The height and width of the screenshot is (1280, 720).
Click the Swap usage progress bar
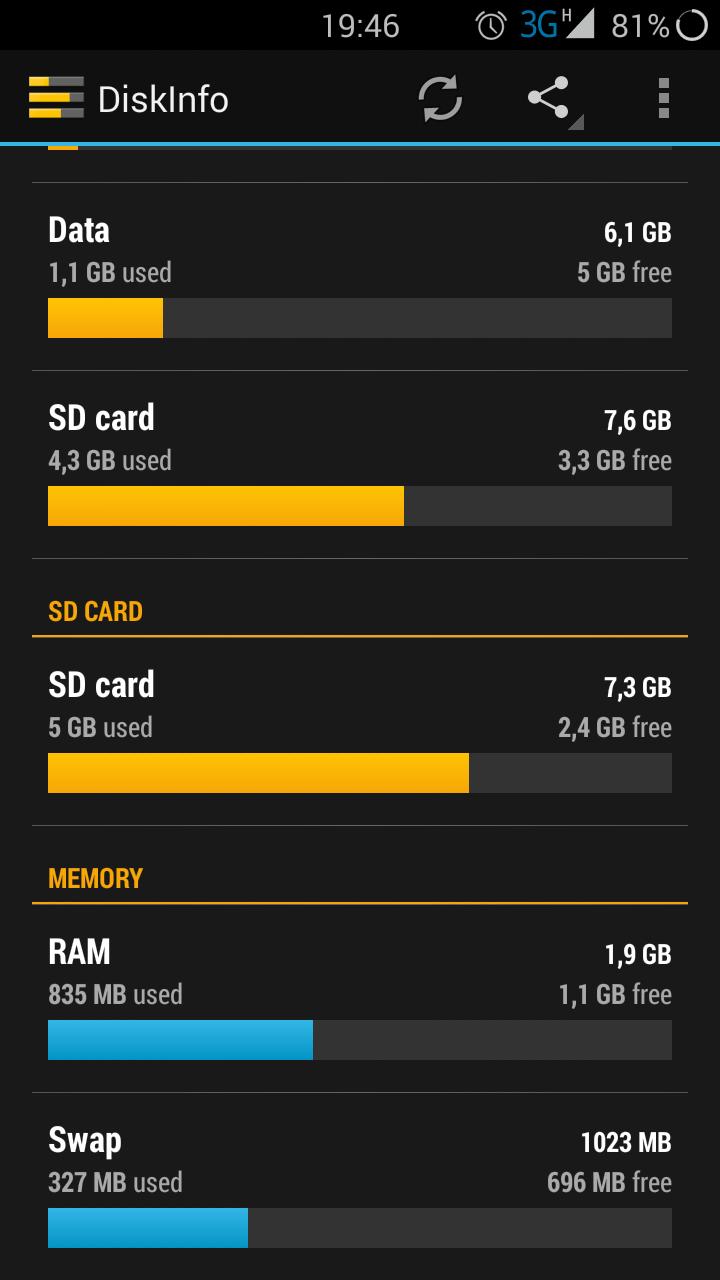tap(360, 1228)
